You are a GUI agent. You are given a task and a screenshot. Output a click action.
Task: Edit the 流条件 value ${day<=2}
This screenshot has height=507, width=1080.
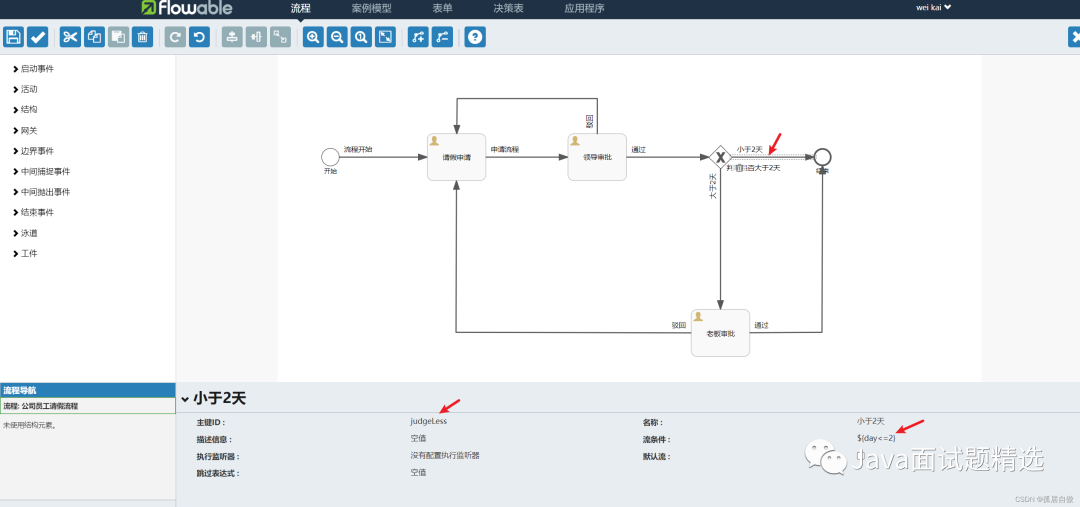(x=876, y=438)
